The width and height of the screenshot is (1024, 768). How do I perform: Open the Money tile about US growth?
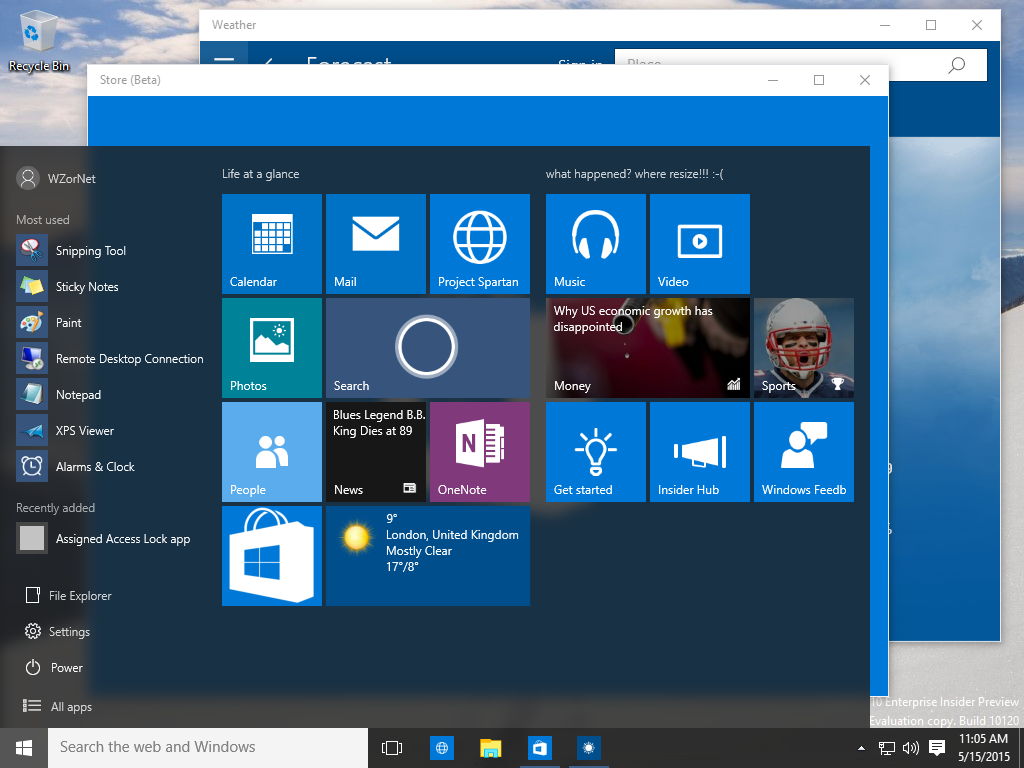648,347
